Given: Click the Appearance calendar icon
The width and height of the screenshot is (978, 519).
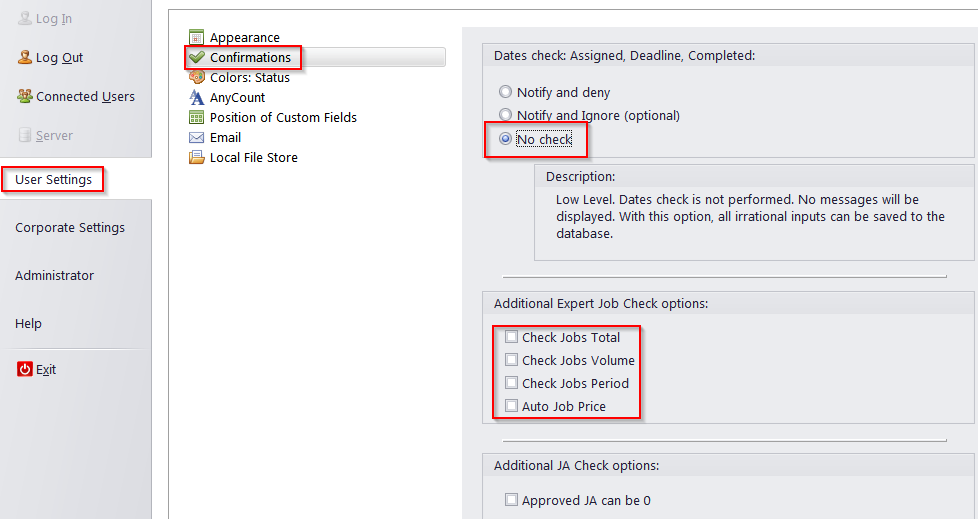Looking at the screenshot, I should (196, 37).
